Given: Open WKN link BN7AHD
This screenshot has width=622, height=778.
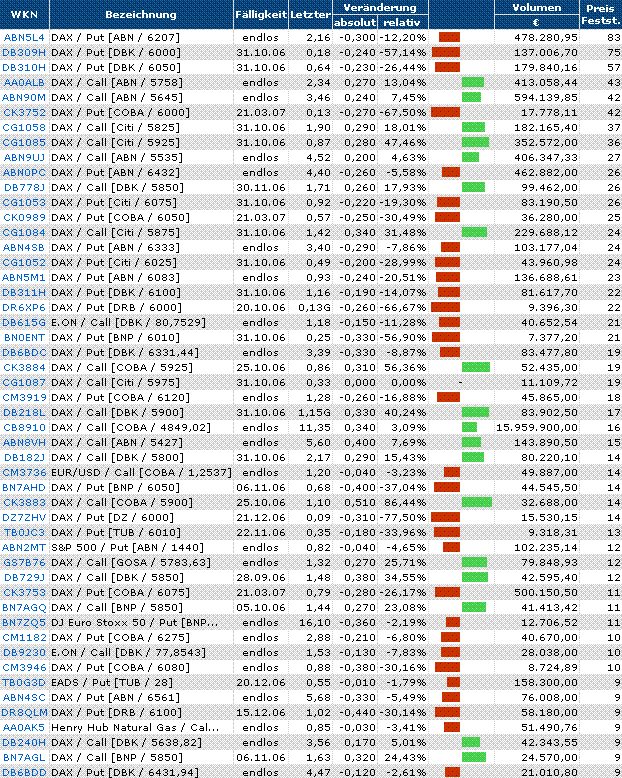Looking at the screenshot, I should [x=24, y=488].
